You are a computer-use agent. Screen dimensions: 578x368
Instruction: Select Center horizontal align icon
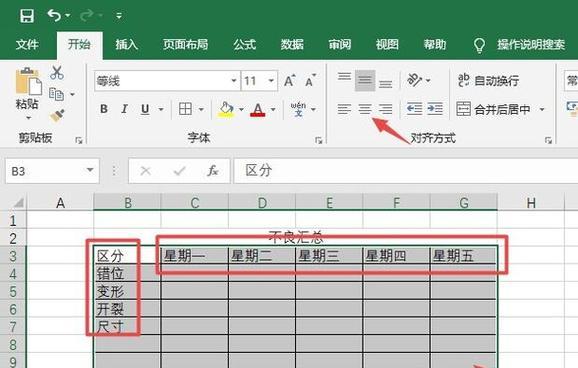[x=365, y=109]
